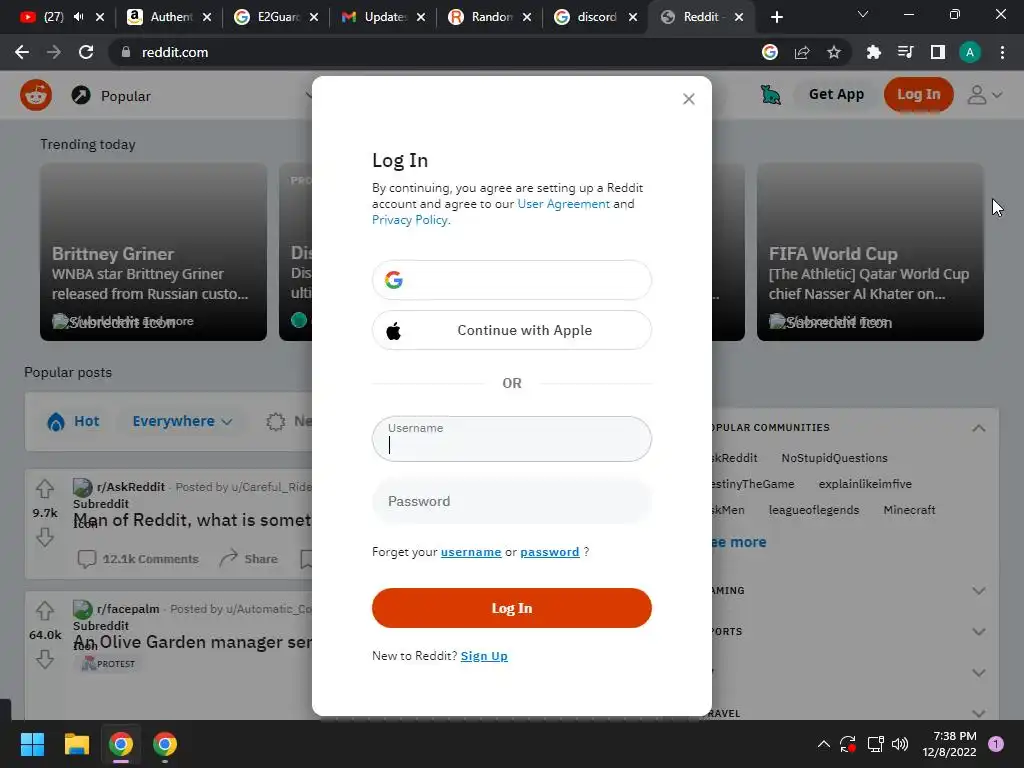
Task: Click the share page icon in address bar
Action: point(802,52)
